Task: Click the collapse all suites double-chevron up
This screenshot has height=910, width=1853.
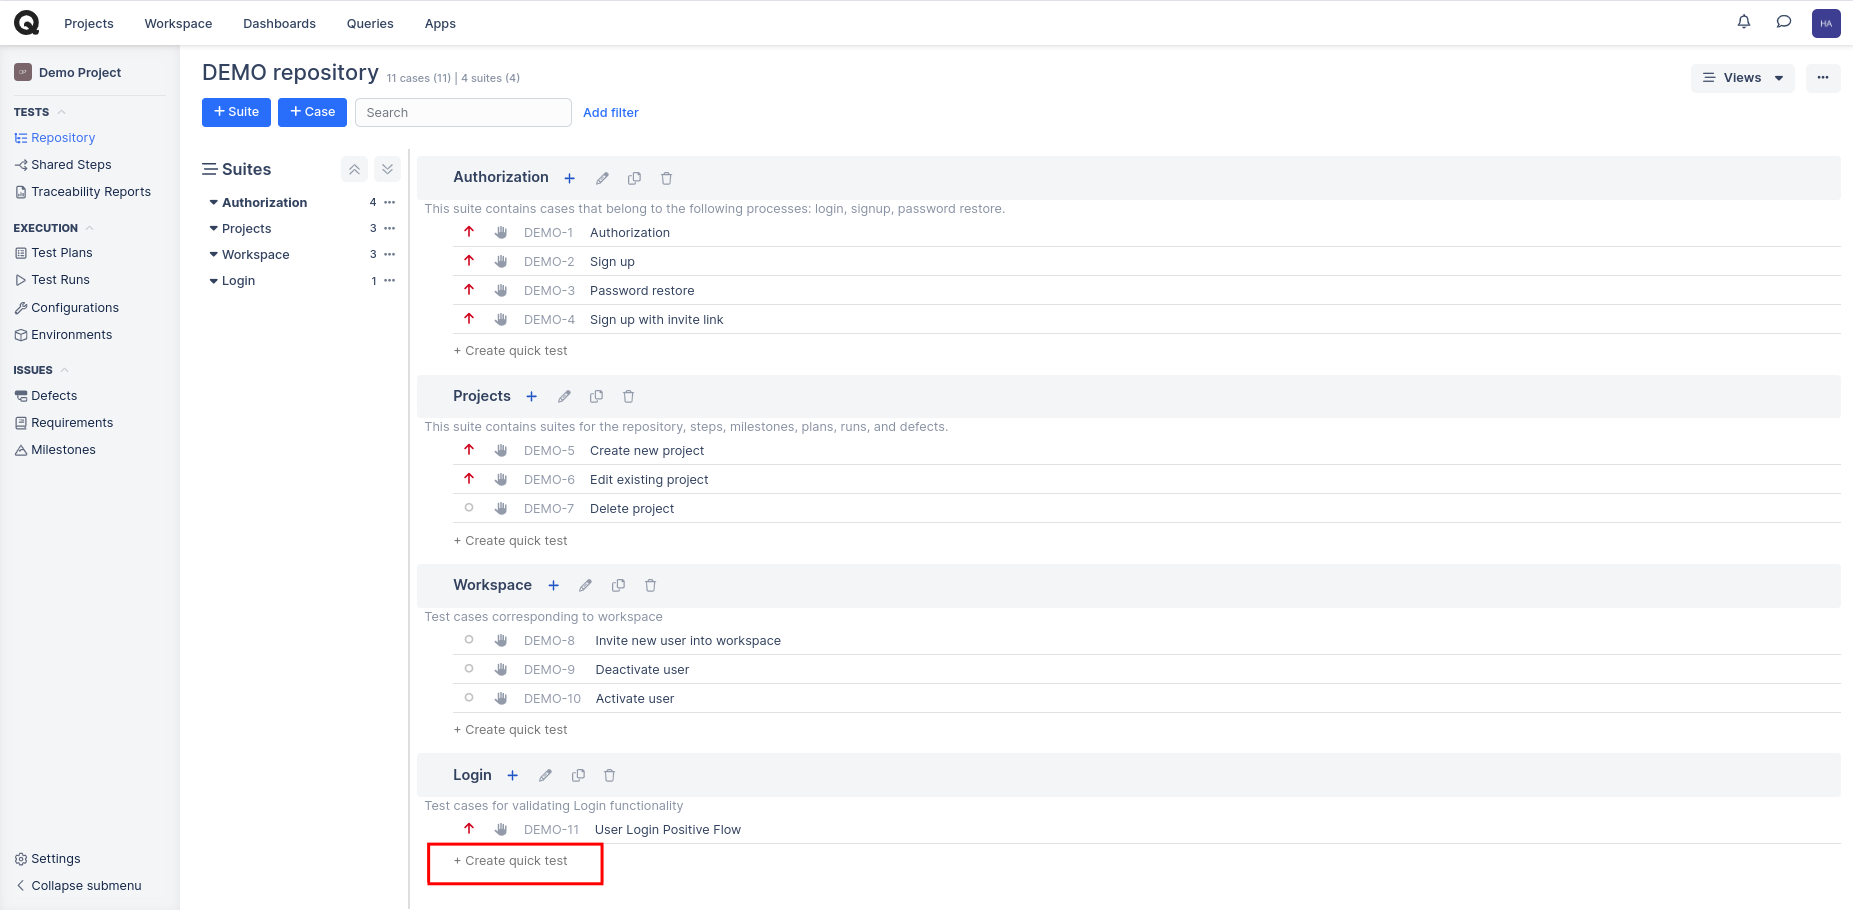Action: 354,170
